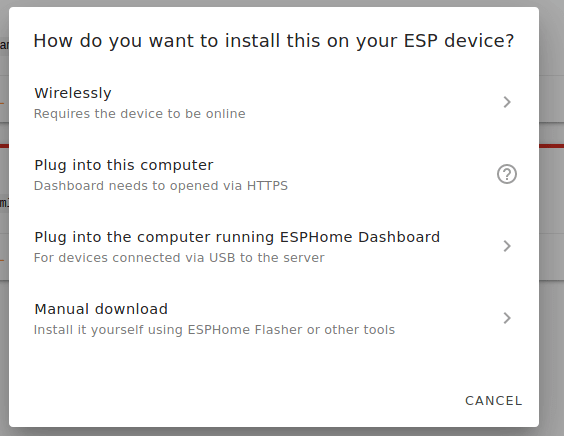The image size is (564, 436).
Task: Click "For devices connected via USB" description
Action: (x=179, y=258)
